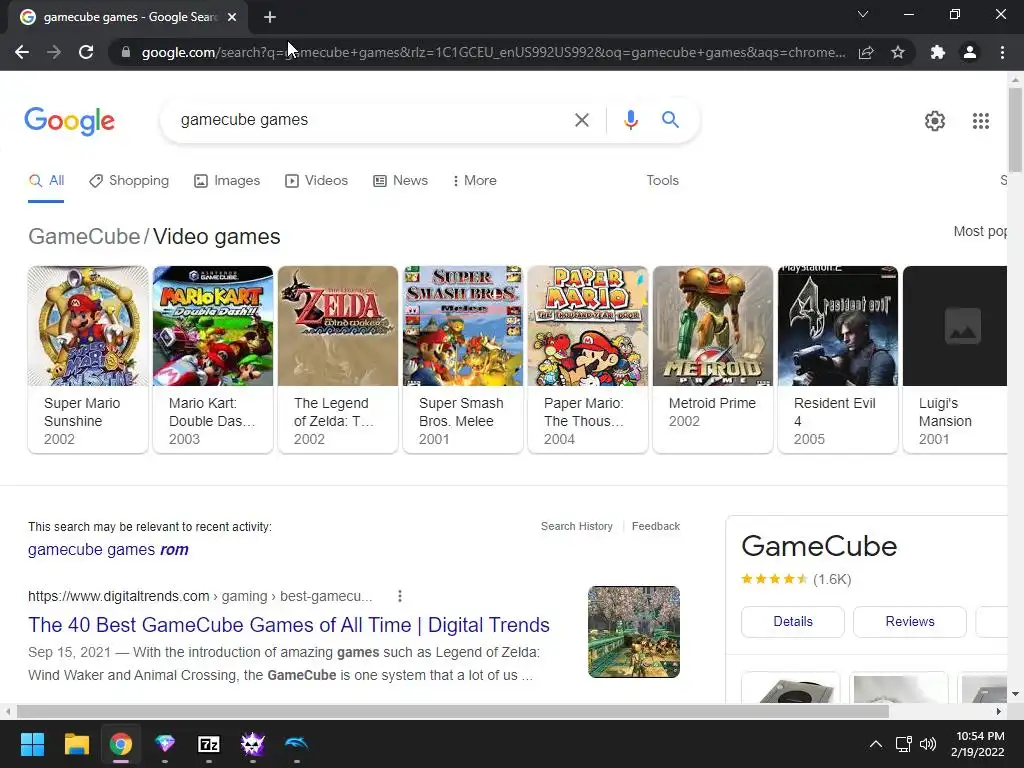
Task: Open the clock showing 10:54 PM
Action: click(978, 744)
